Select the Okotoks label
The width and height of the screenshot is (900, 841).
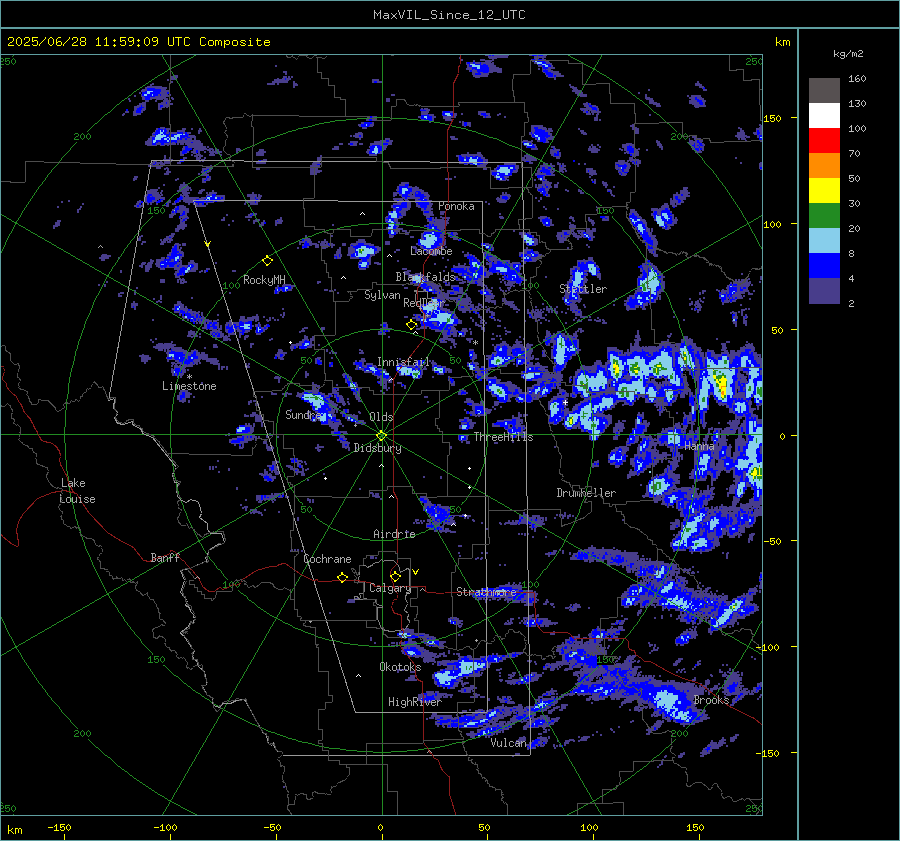coord(400,667)
